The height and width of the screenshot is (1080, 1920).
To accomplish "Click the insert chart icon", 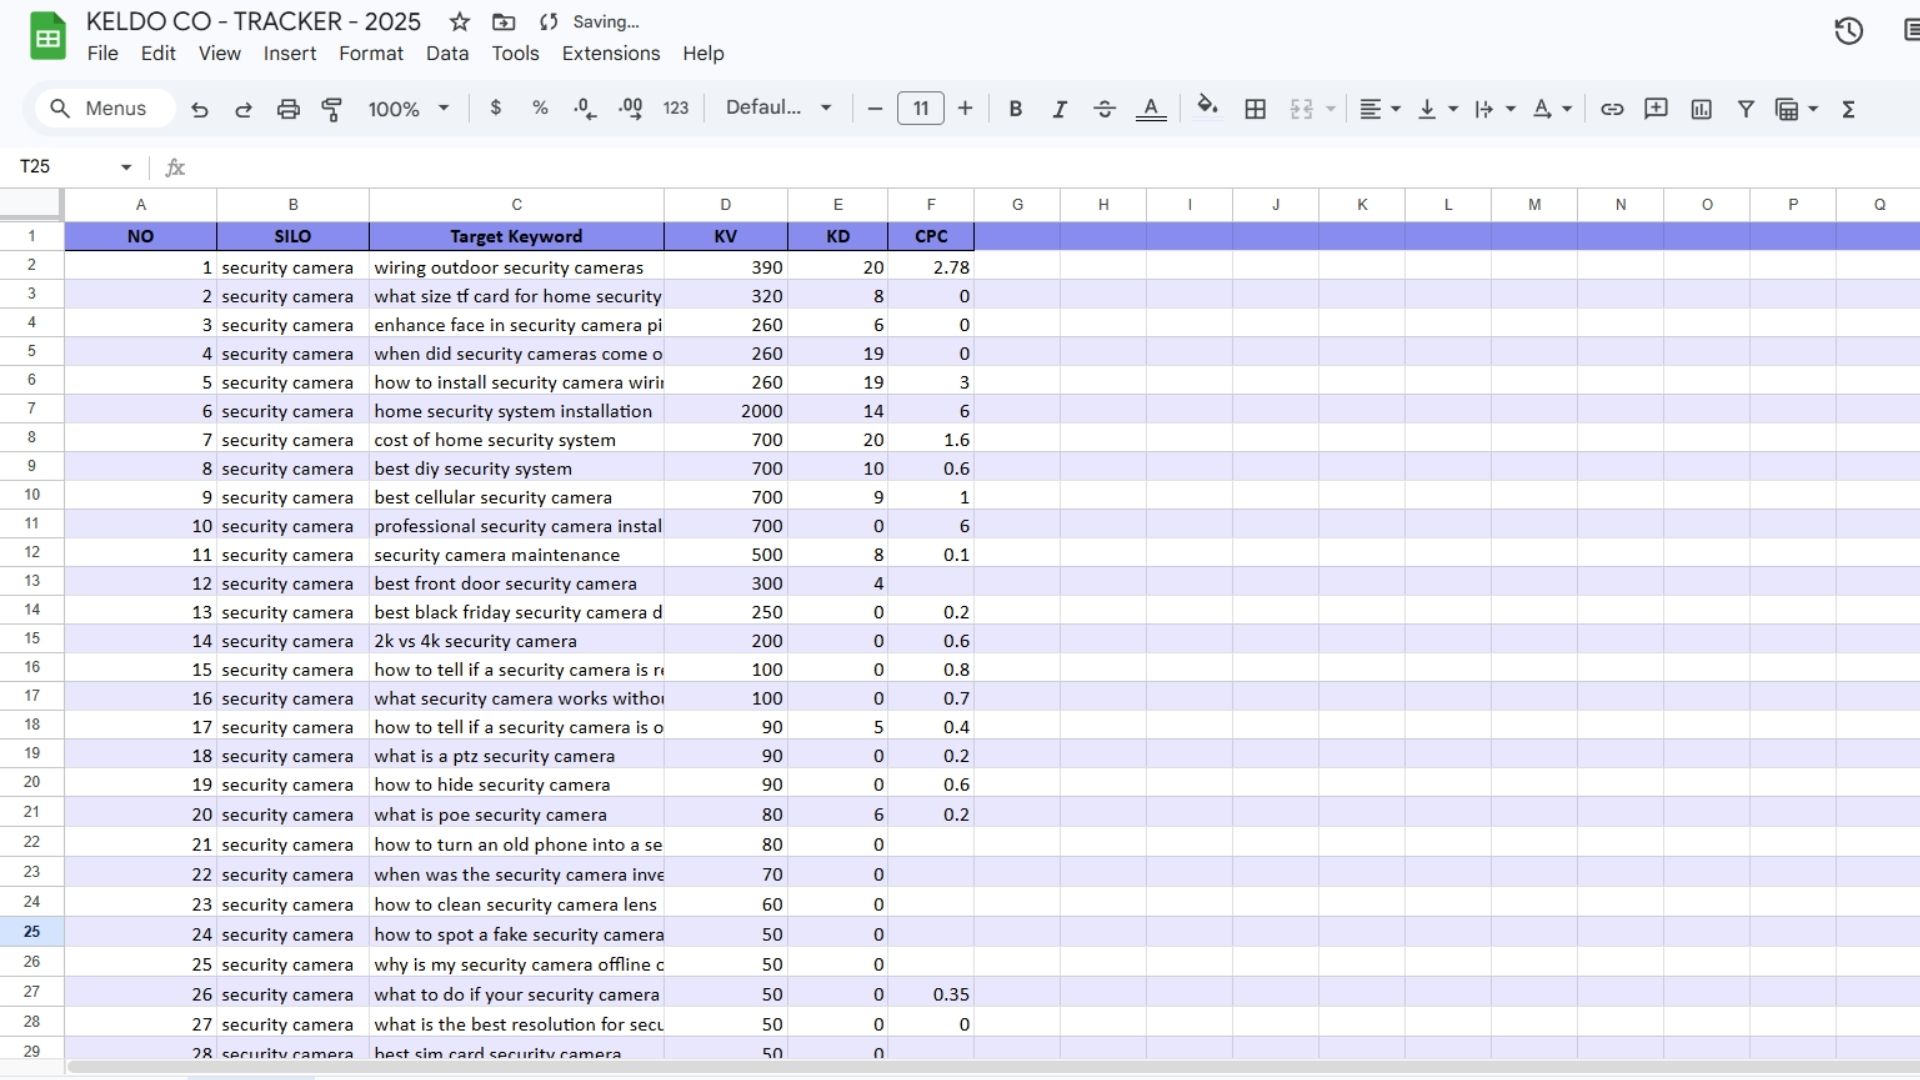I will (x=1701, y=109).
